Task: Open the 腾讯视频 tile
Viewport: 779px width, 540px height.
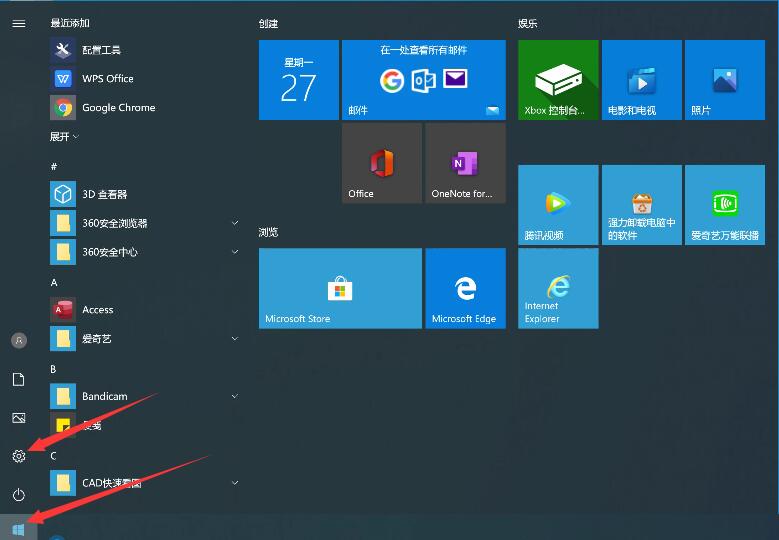Action: click(x=558, y=205)
